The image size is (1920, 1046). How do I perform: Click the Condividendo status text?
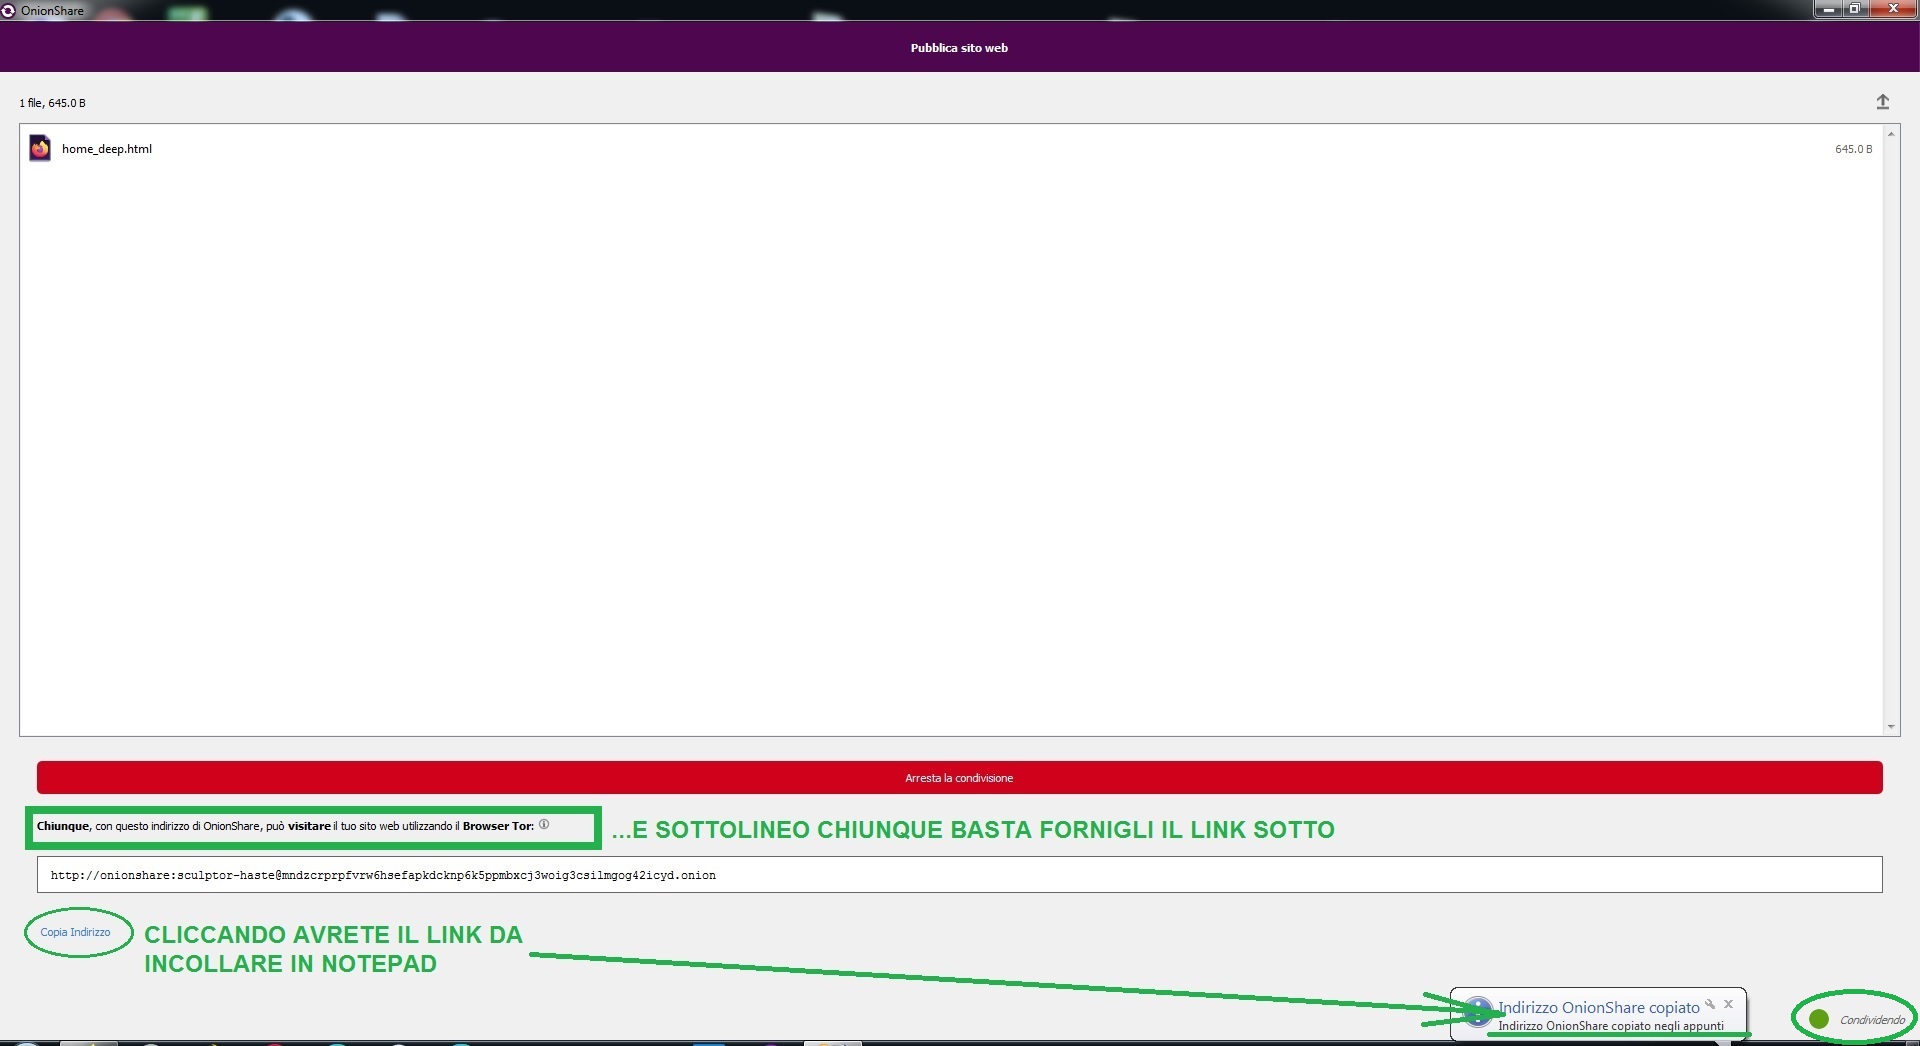(x=1872, y=1020)
